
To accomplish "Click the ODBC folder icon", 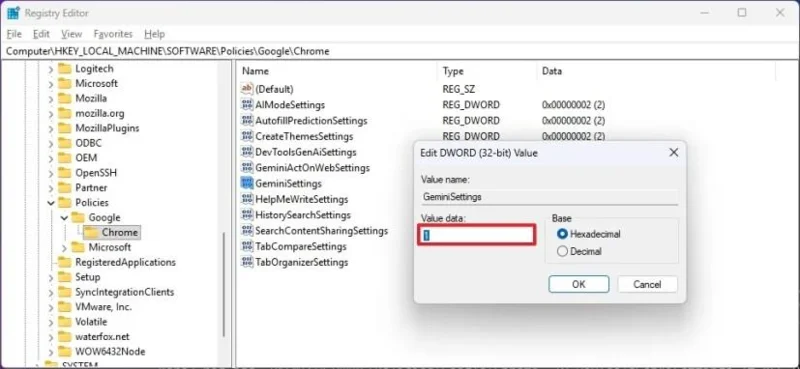I will 64,143.
